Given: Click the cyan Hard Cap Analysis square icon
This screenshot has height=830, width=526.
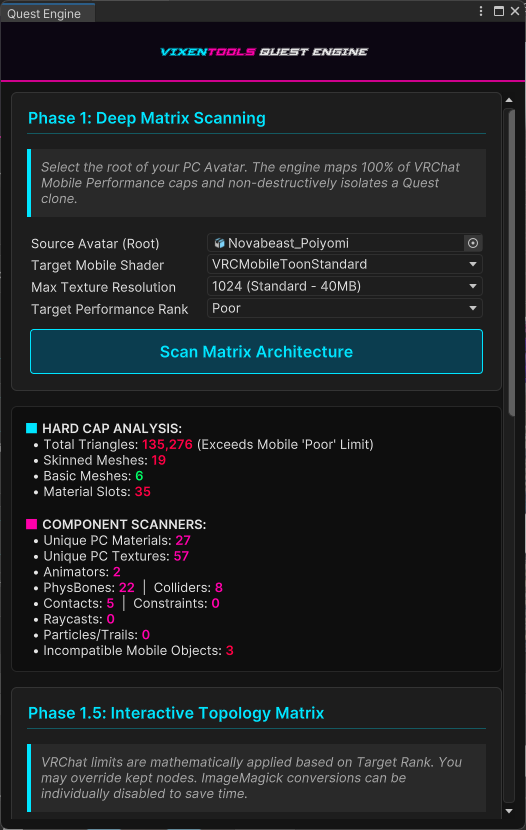Looking at the screenshot, I should 31,428.
